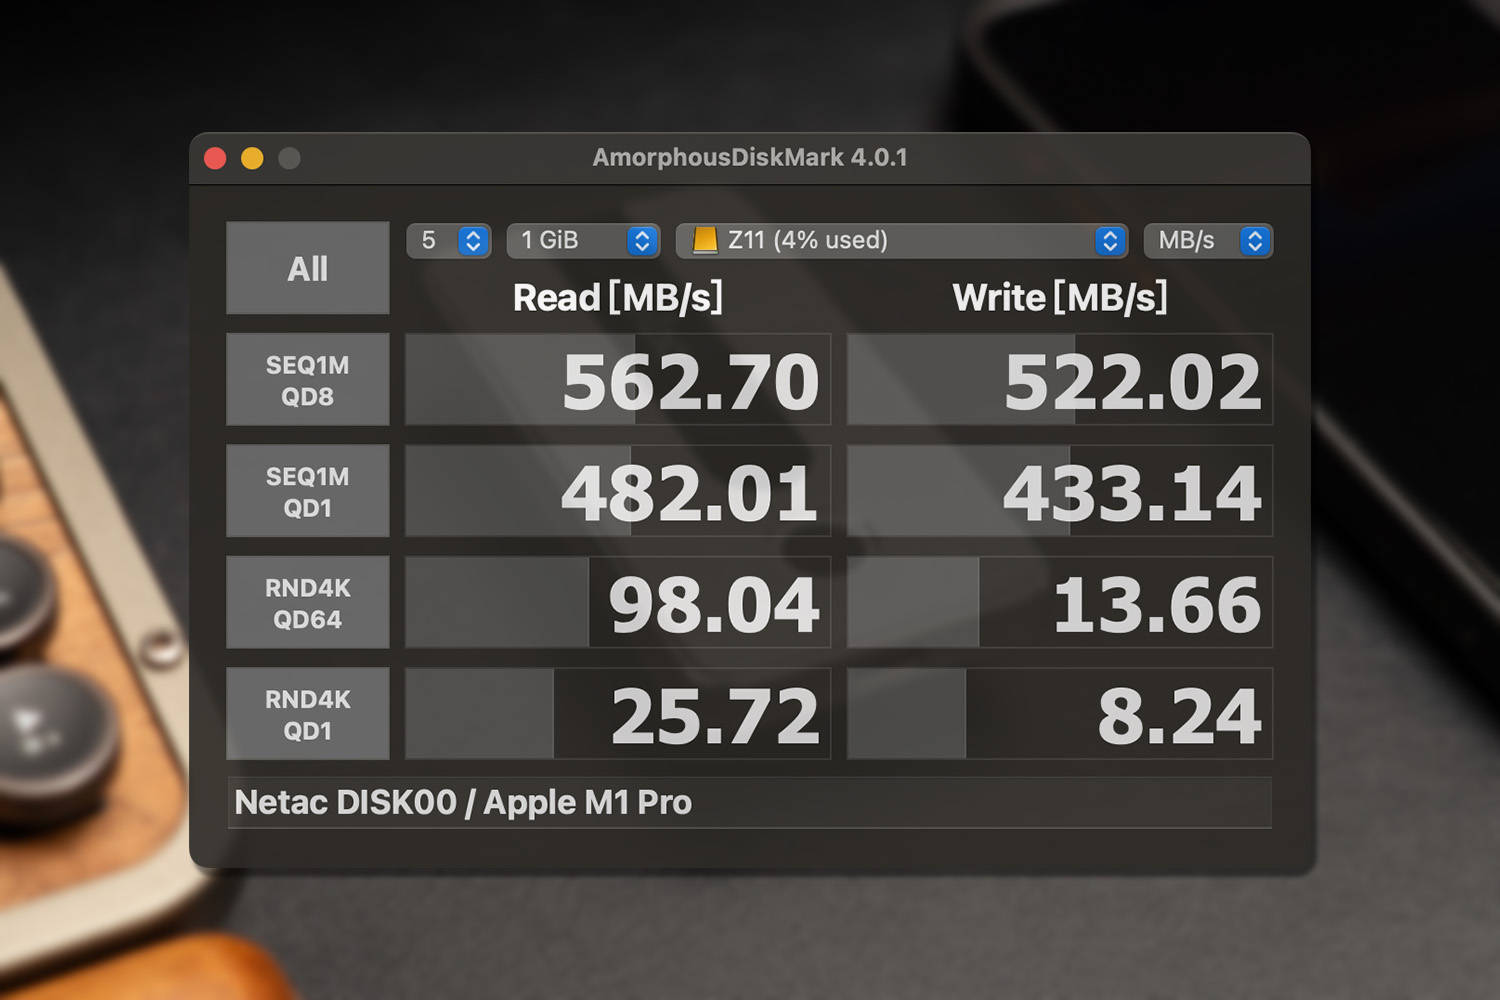Click the 98.04 random read result bar
The image size is (1500, 1000).
point(618,603)
